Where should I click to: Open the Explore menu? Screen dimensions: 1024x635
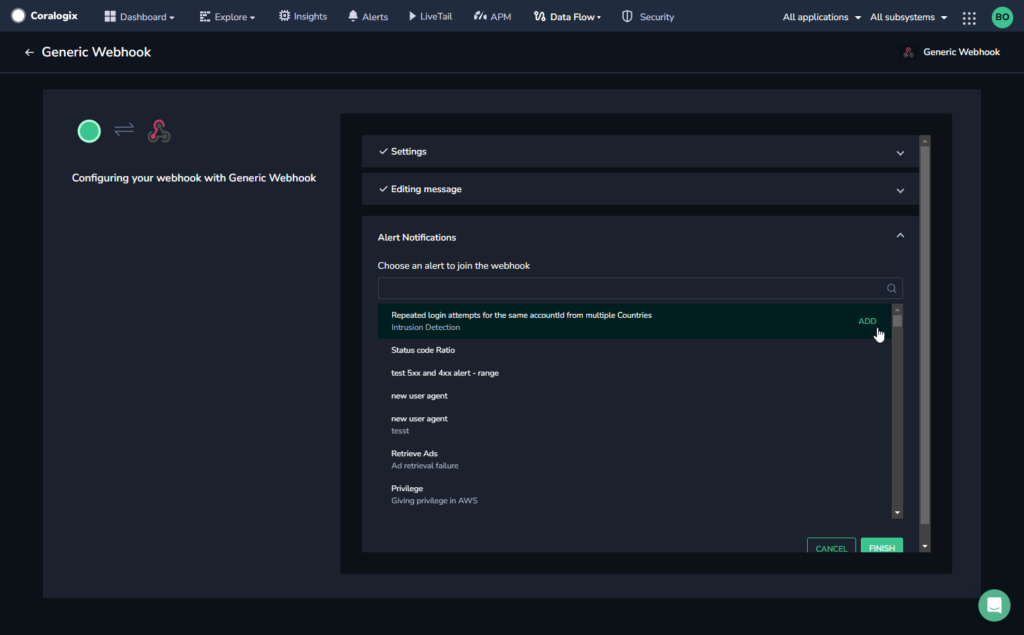coord(227,17)
